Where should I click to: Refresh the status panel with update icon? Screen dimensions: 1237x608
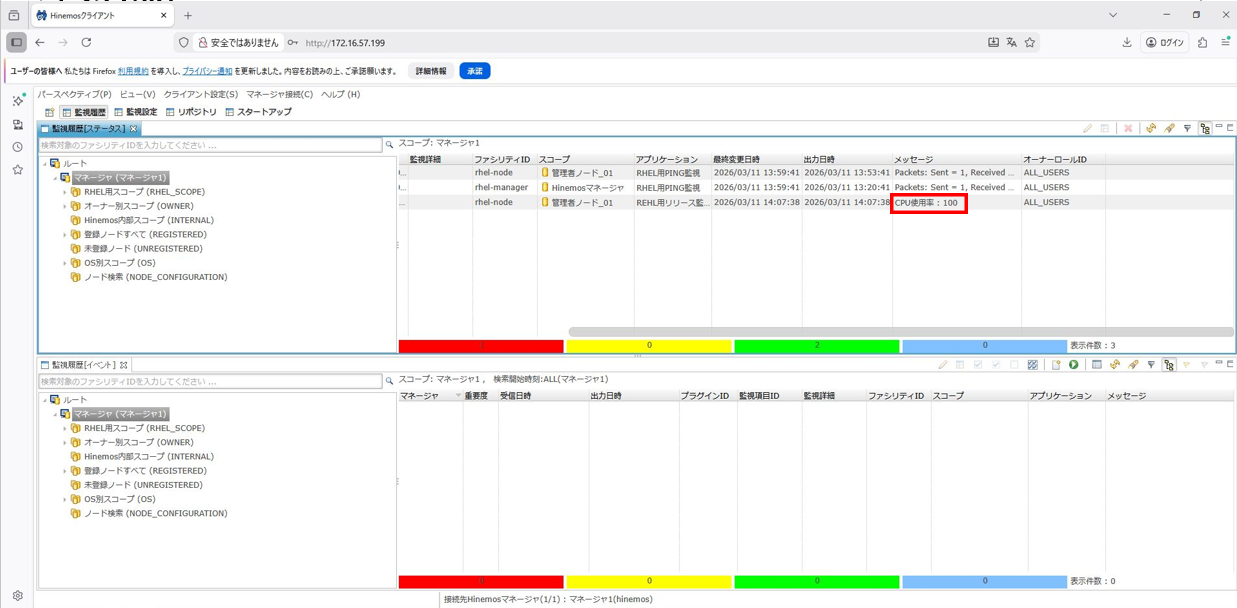click(x=1151, y=129)
